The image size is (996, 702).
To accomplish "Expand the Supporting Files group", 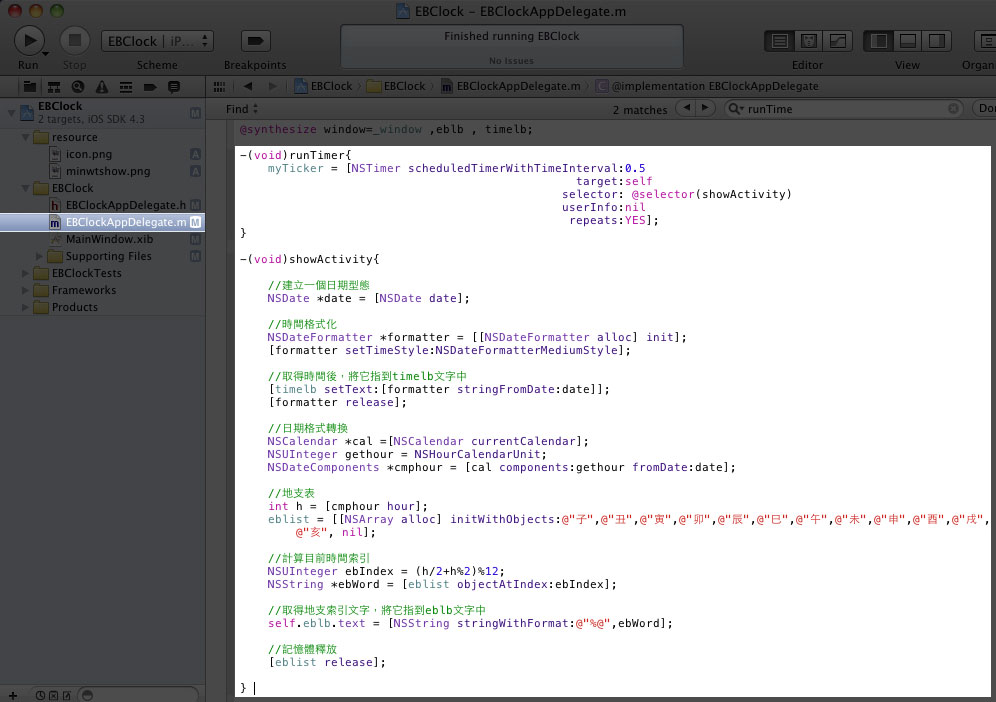I will [39, 256].
